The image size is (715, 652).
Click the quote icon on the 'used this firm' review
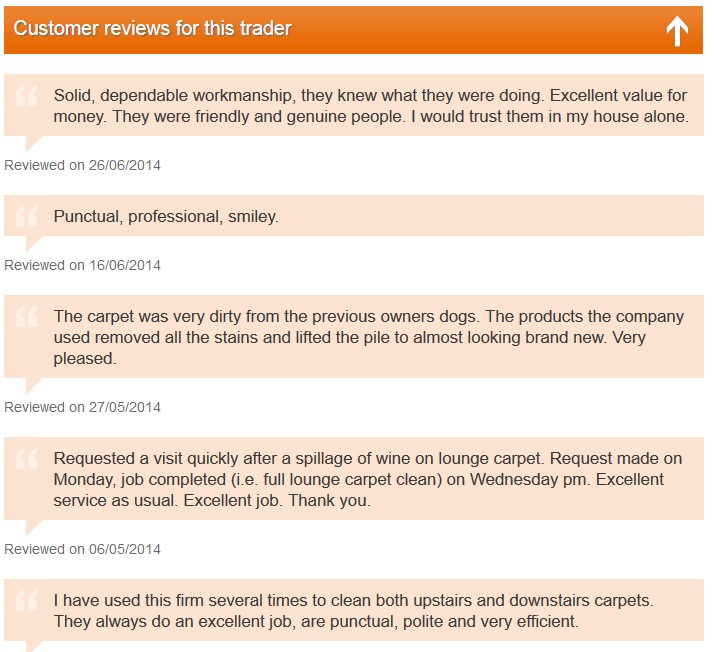pos(27,603)
